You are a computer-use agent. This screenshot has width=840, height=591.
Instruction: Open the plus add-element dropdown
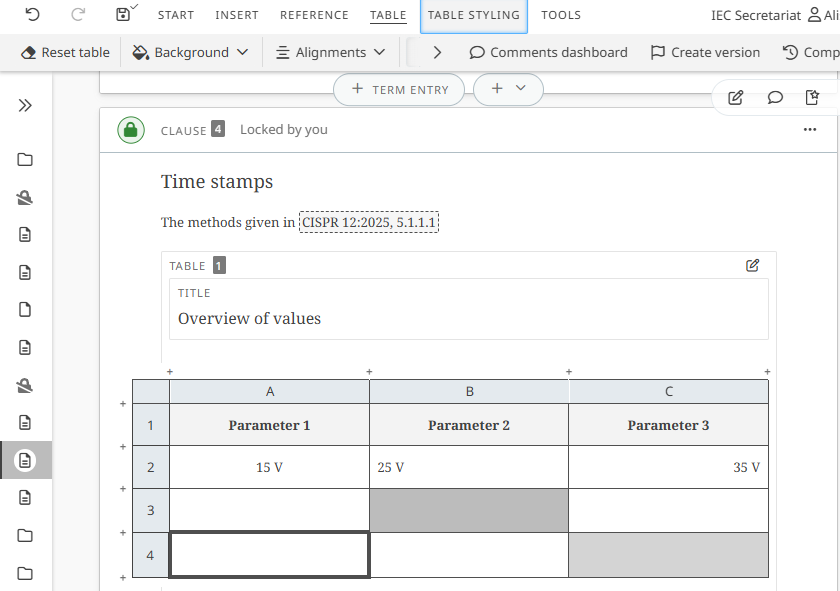coord(508,89)
